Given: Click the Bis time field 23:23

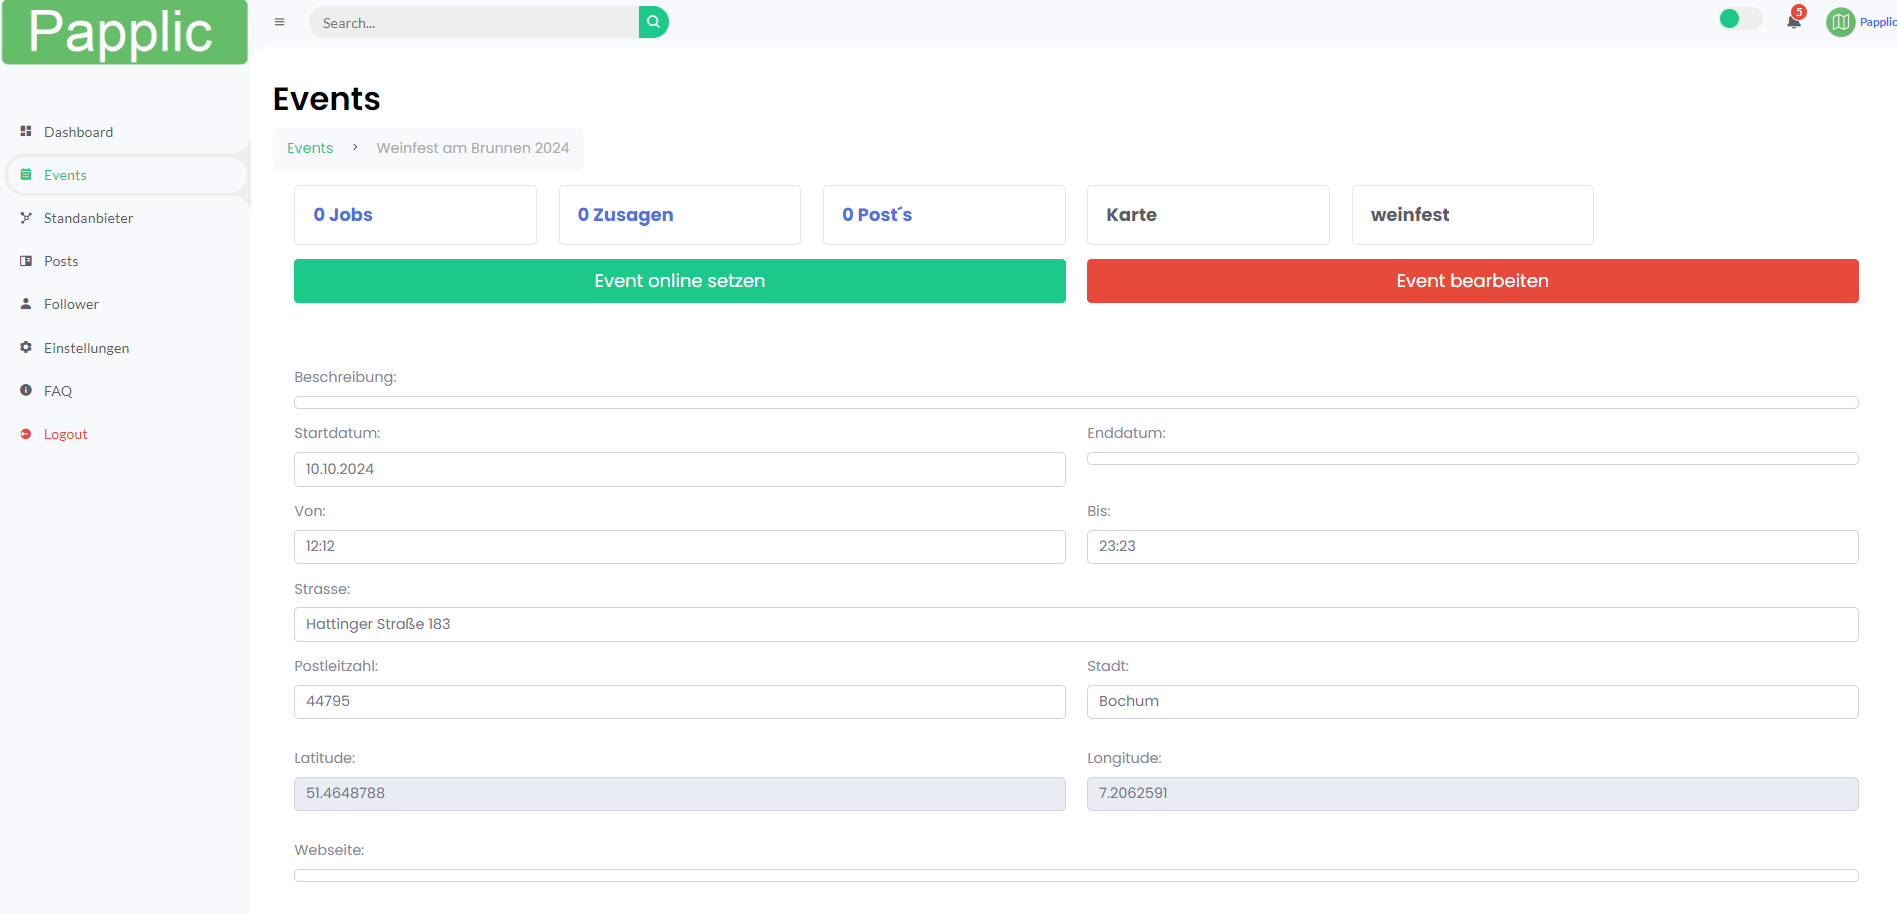Looking at the screenshot, I should 1473,547.
